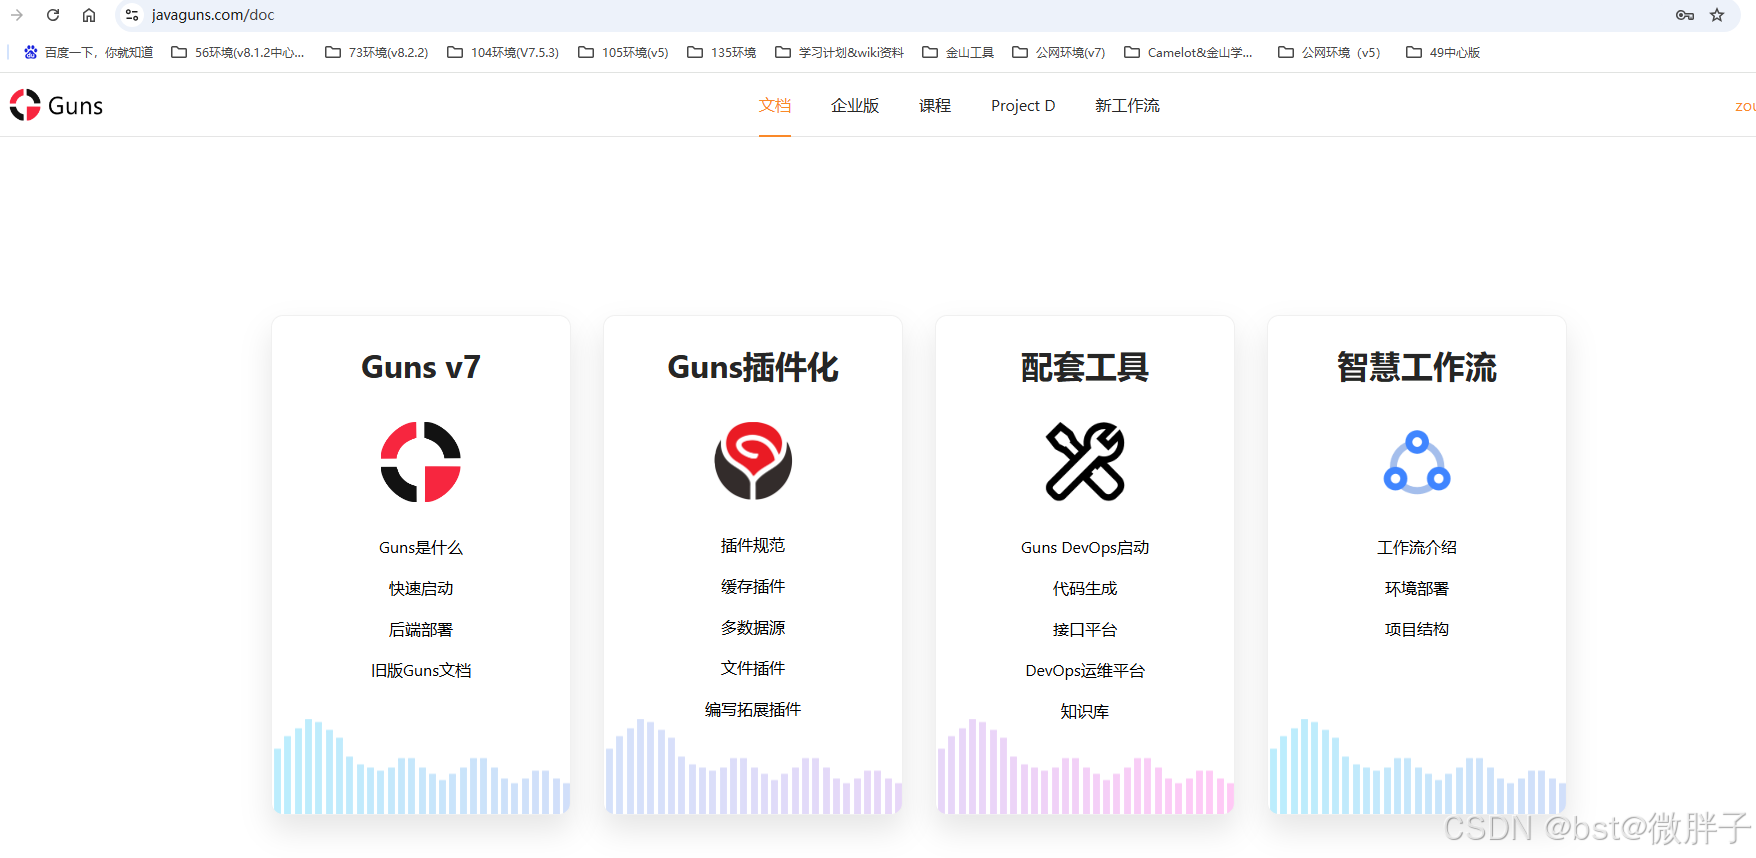Open the 编写拓展插件 link

point(753,710)
